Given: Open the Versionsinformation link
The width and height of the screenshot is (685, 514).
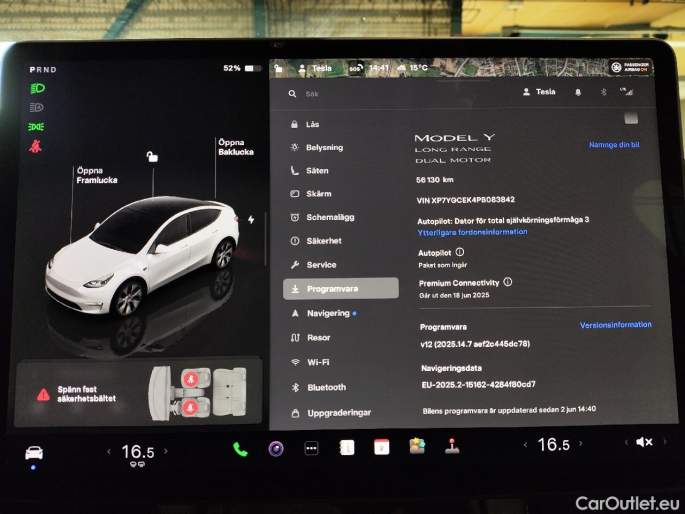Looking at the screenshot, I should pyautogui.click(x=616, y=324).
